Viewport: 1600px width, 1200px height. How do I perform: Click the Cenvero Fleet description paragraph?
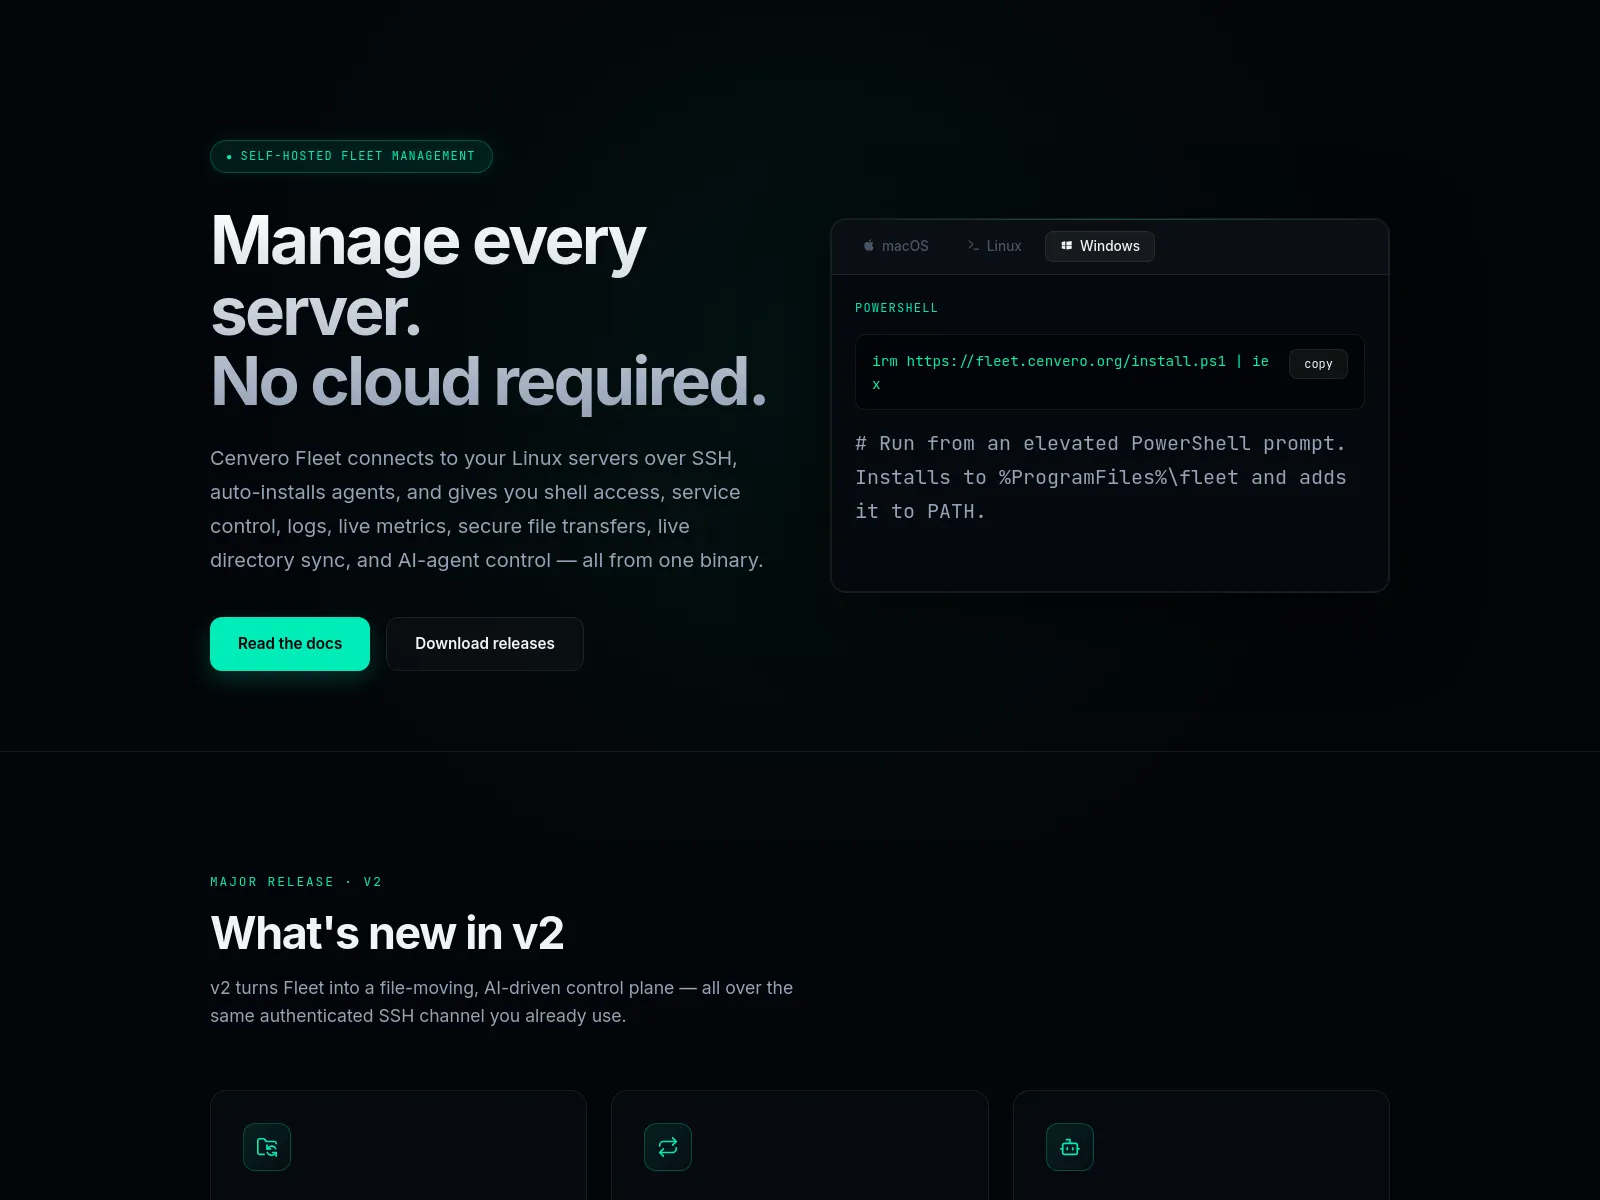coord(487,509)
